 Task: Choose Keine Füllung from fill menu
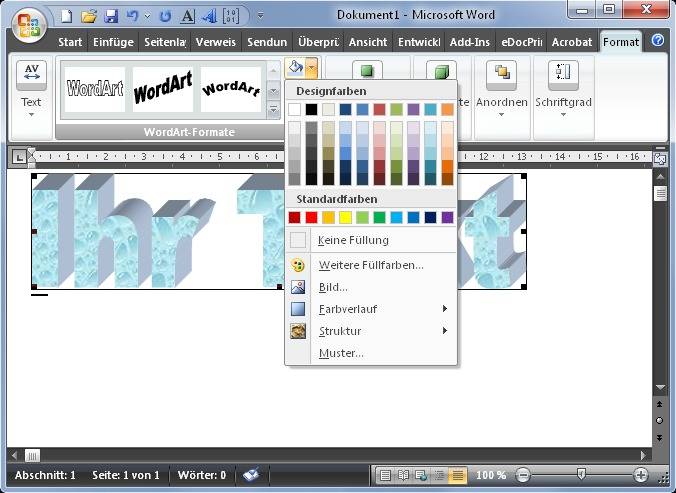(353, 240)
